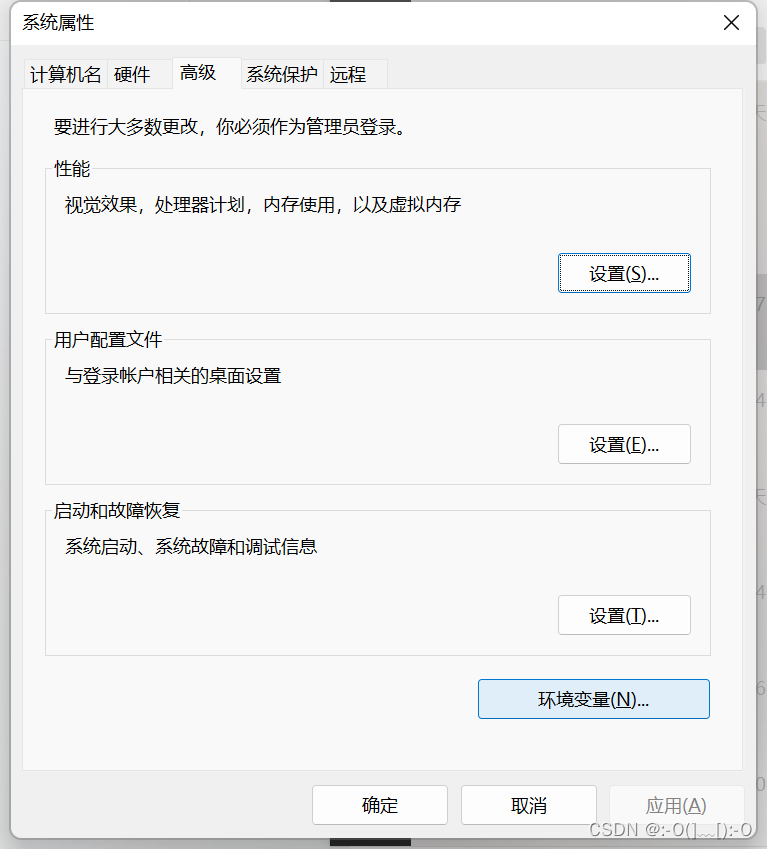Click the text 系统启动、系统故障和调试信息
This screenshot has width=767, height=849.
(191, 546)
